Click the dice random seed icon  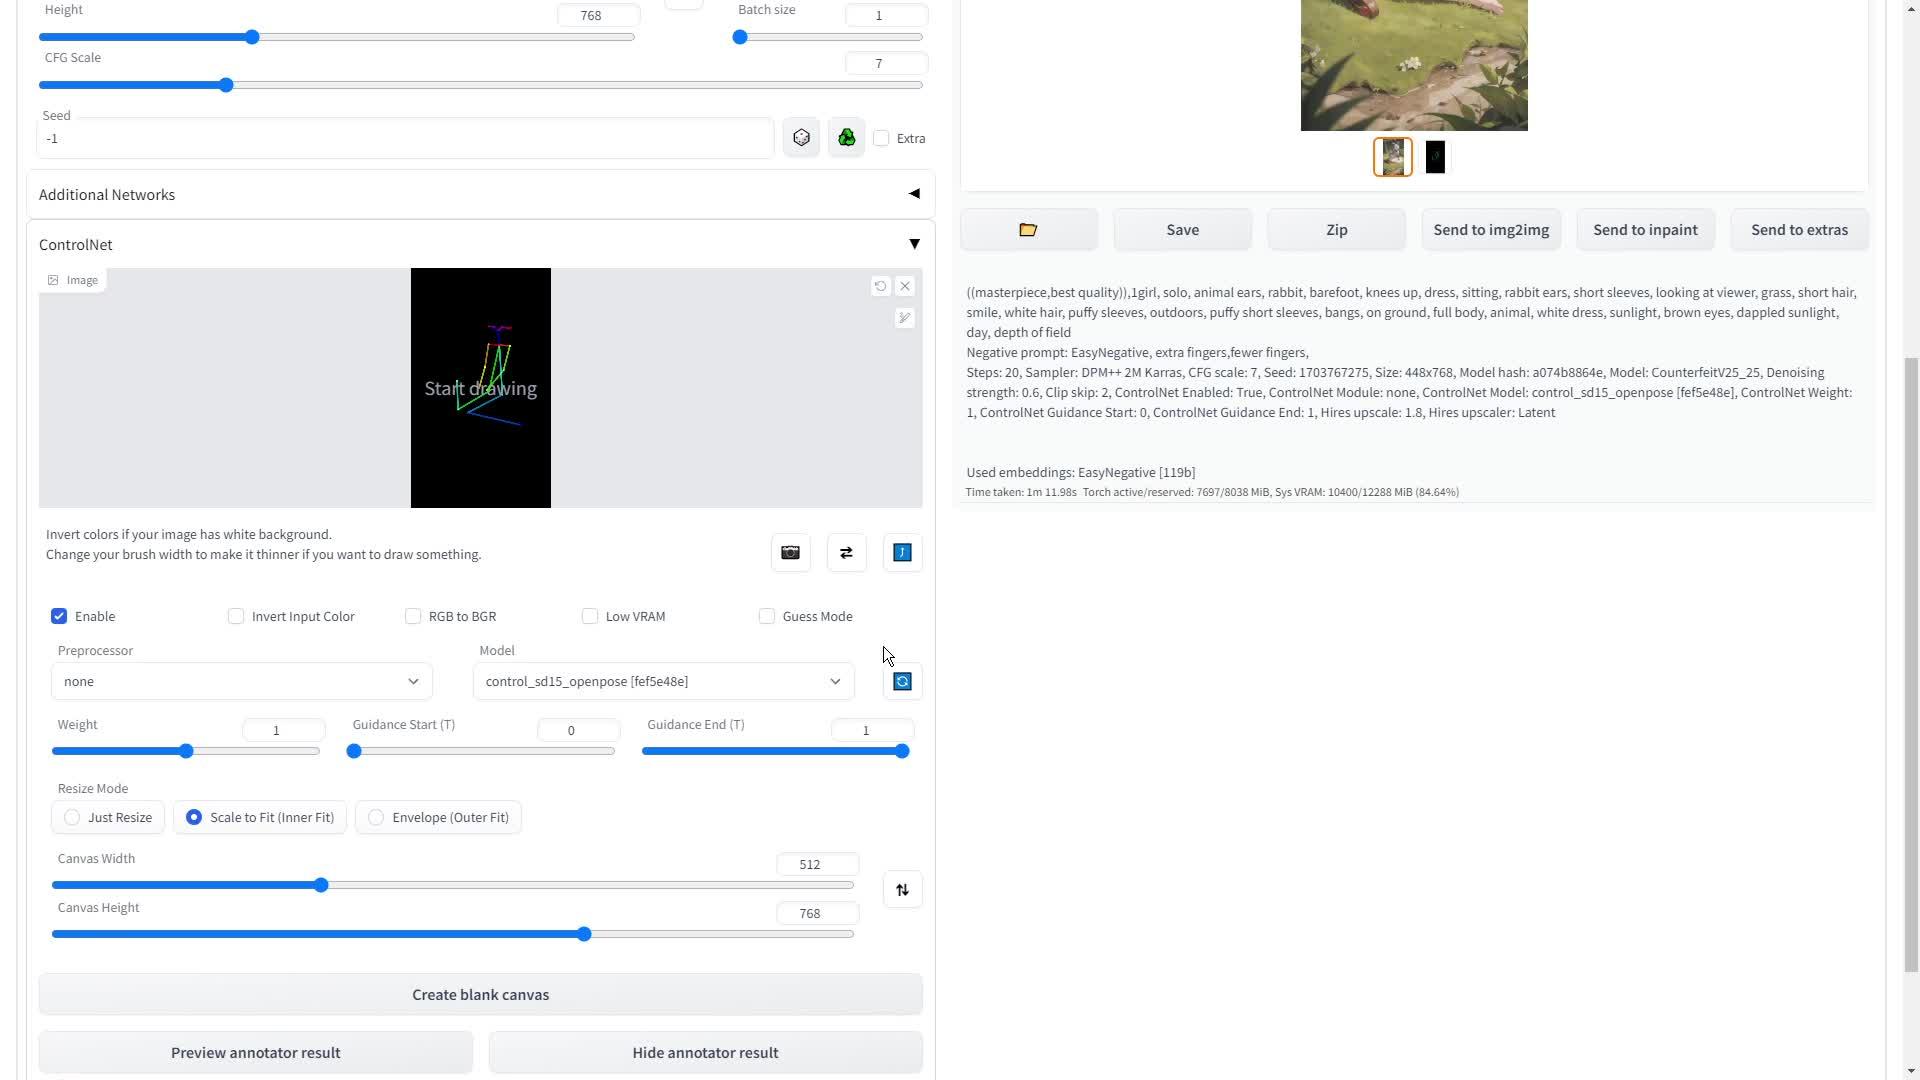coord(801,138)
